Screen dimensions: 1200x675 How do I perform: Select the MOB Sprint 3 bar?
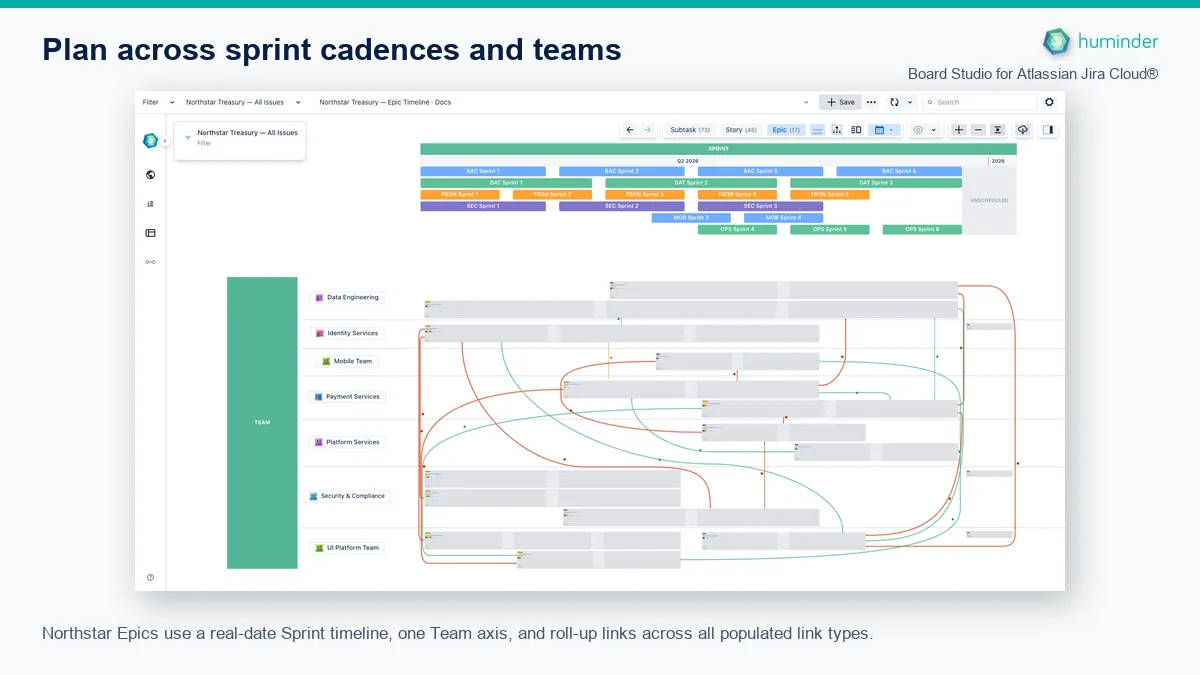pos(691,217)
